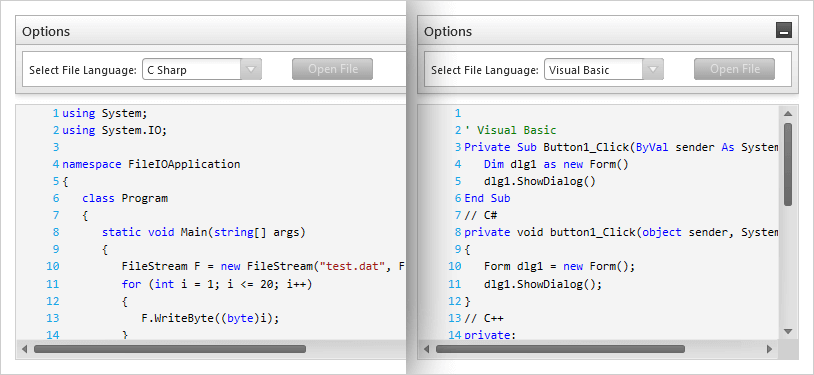Click the right panel Options header title
The width and height of the screenshot is (814, 375).
pos(448,31)
